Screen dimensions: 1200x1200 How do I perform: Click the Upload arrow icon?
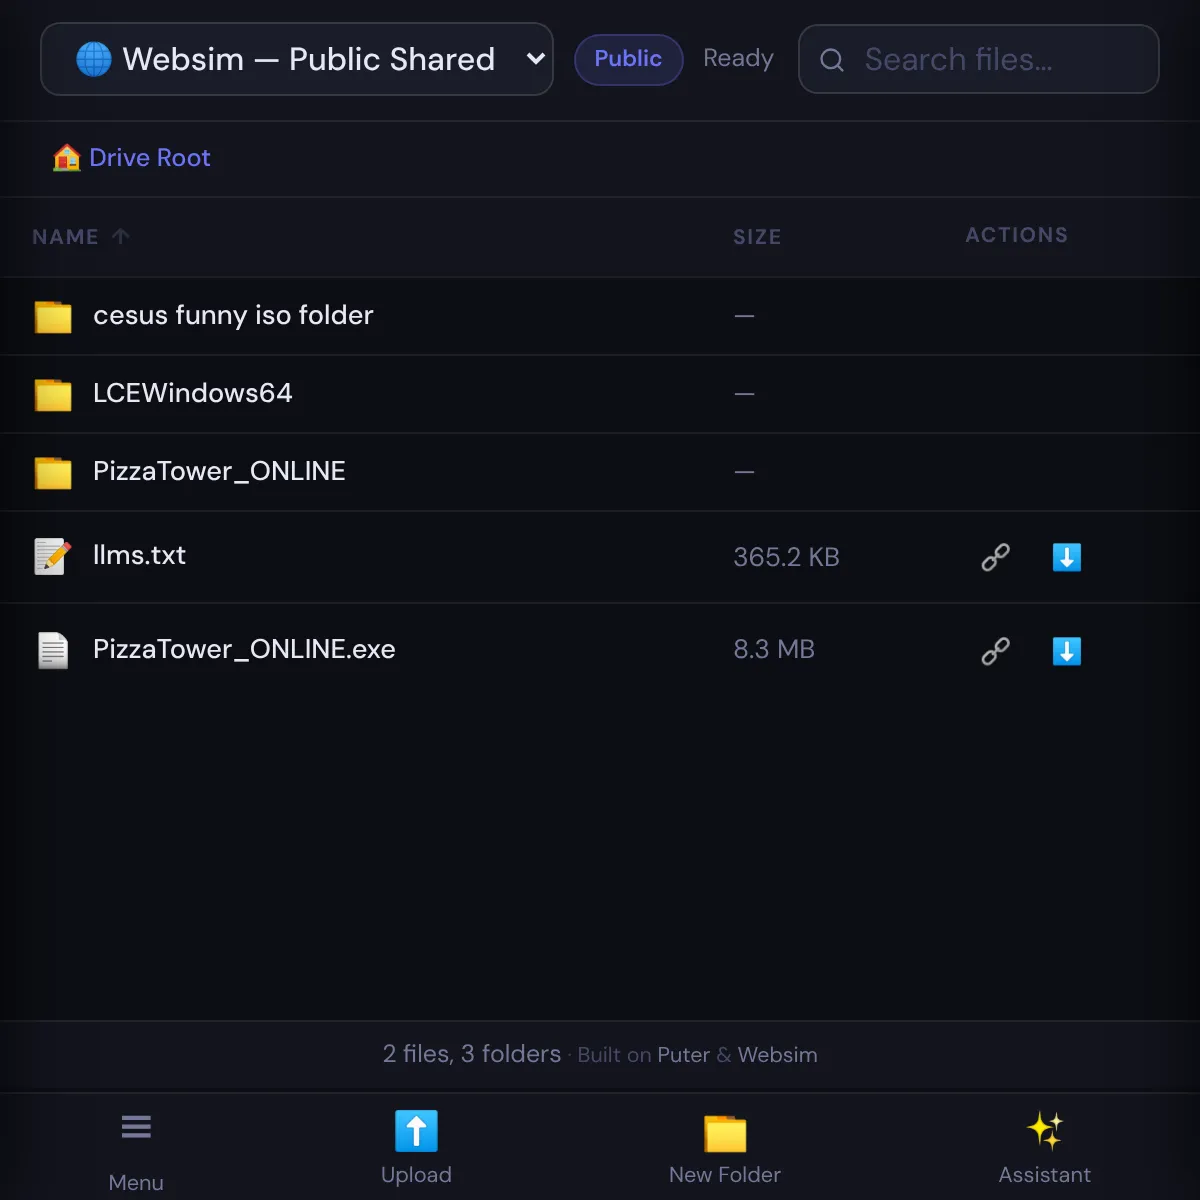point(416,1132)
